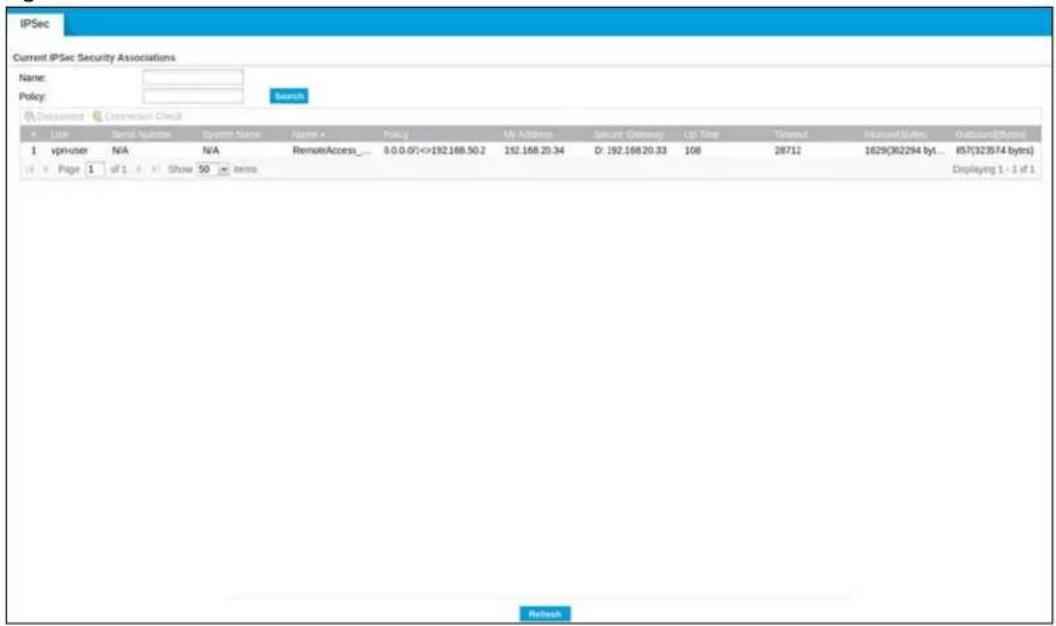Open the Show items-per-page dropdown

tap(213, 170)
